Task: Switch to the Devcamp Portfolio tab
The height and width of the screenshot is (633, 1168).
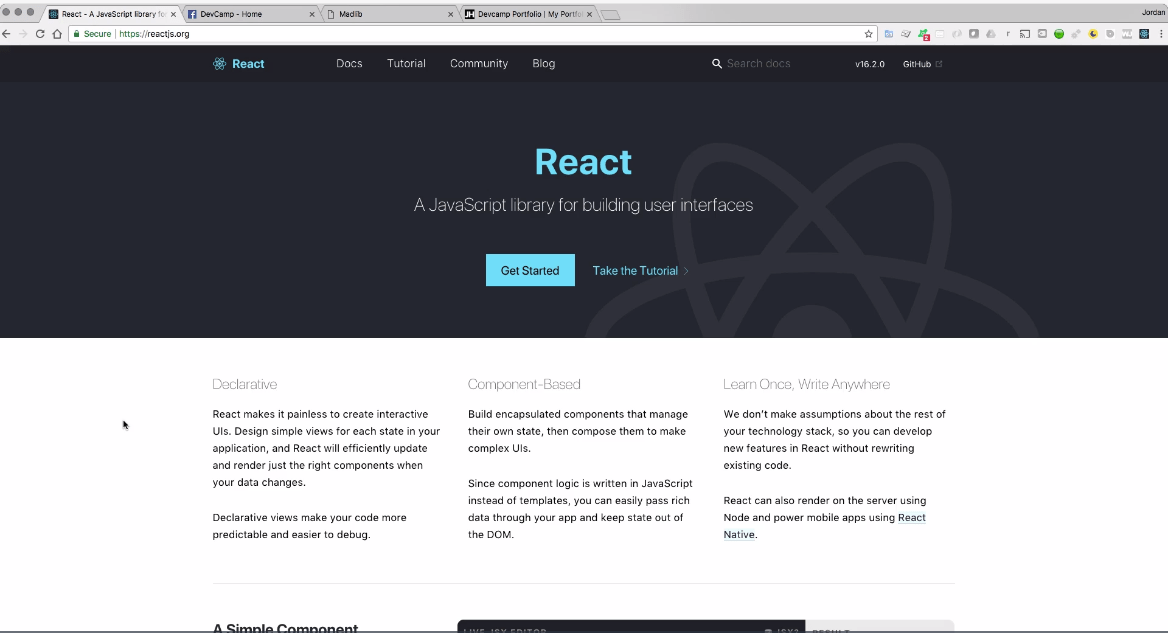Action: point(529,14)
